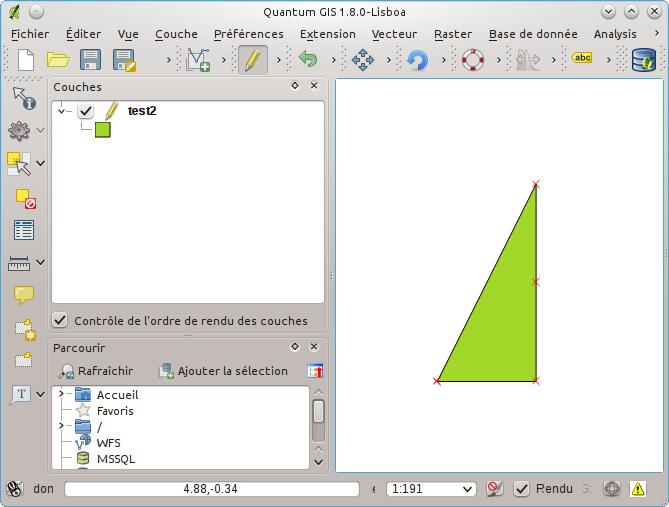The height and width of the screenshot is (507, 669).
Task: Open the Couche menu
Action: click(x=176, y=34)
